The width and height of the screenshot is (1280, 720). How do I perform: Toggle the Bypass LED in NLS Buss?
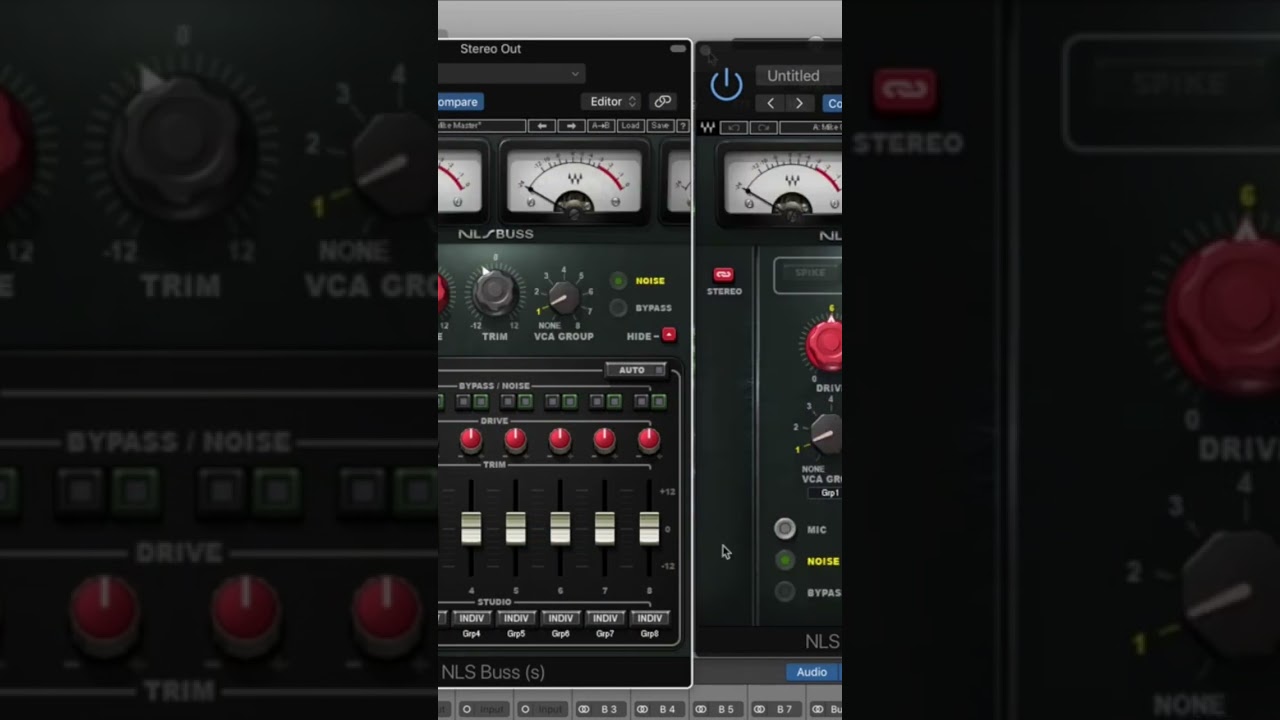point(619,308)
